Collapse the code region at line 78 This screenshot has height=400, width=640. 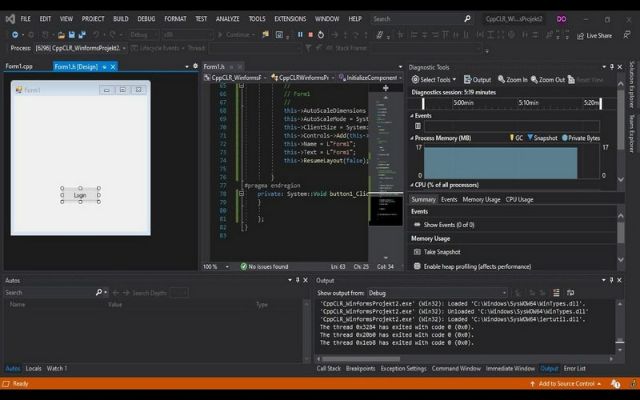click(241, 193)
